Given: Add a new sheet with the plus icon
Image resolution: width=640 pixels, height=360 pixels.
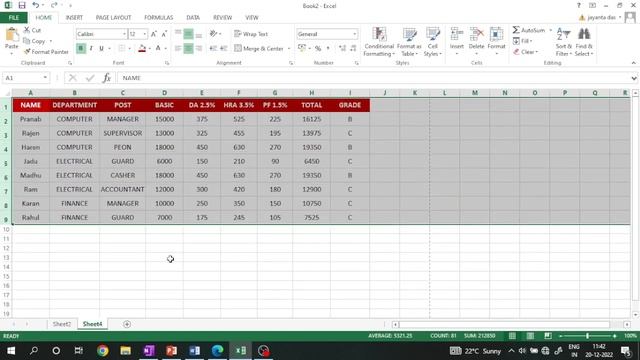Looking at the screenshot, I should click(x=127, y=324).
